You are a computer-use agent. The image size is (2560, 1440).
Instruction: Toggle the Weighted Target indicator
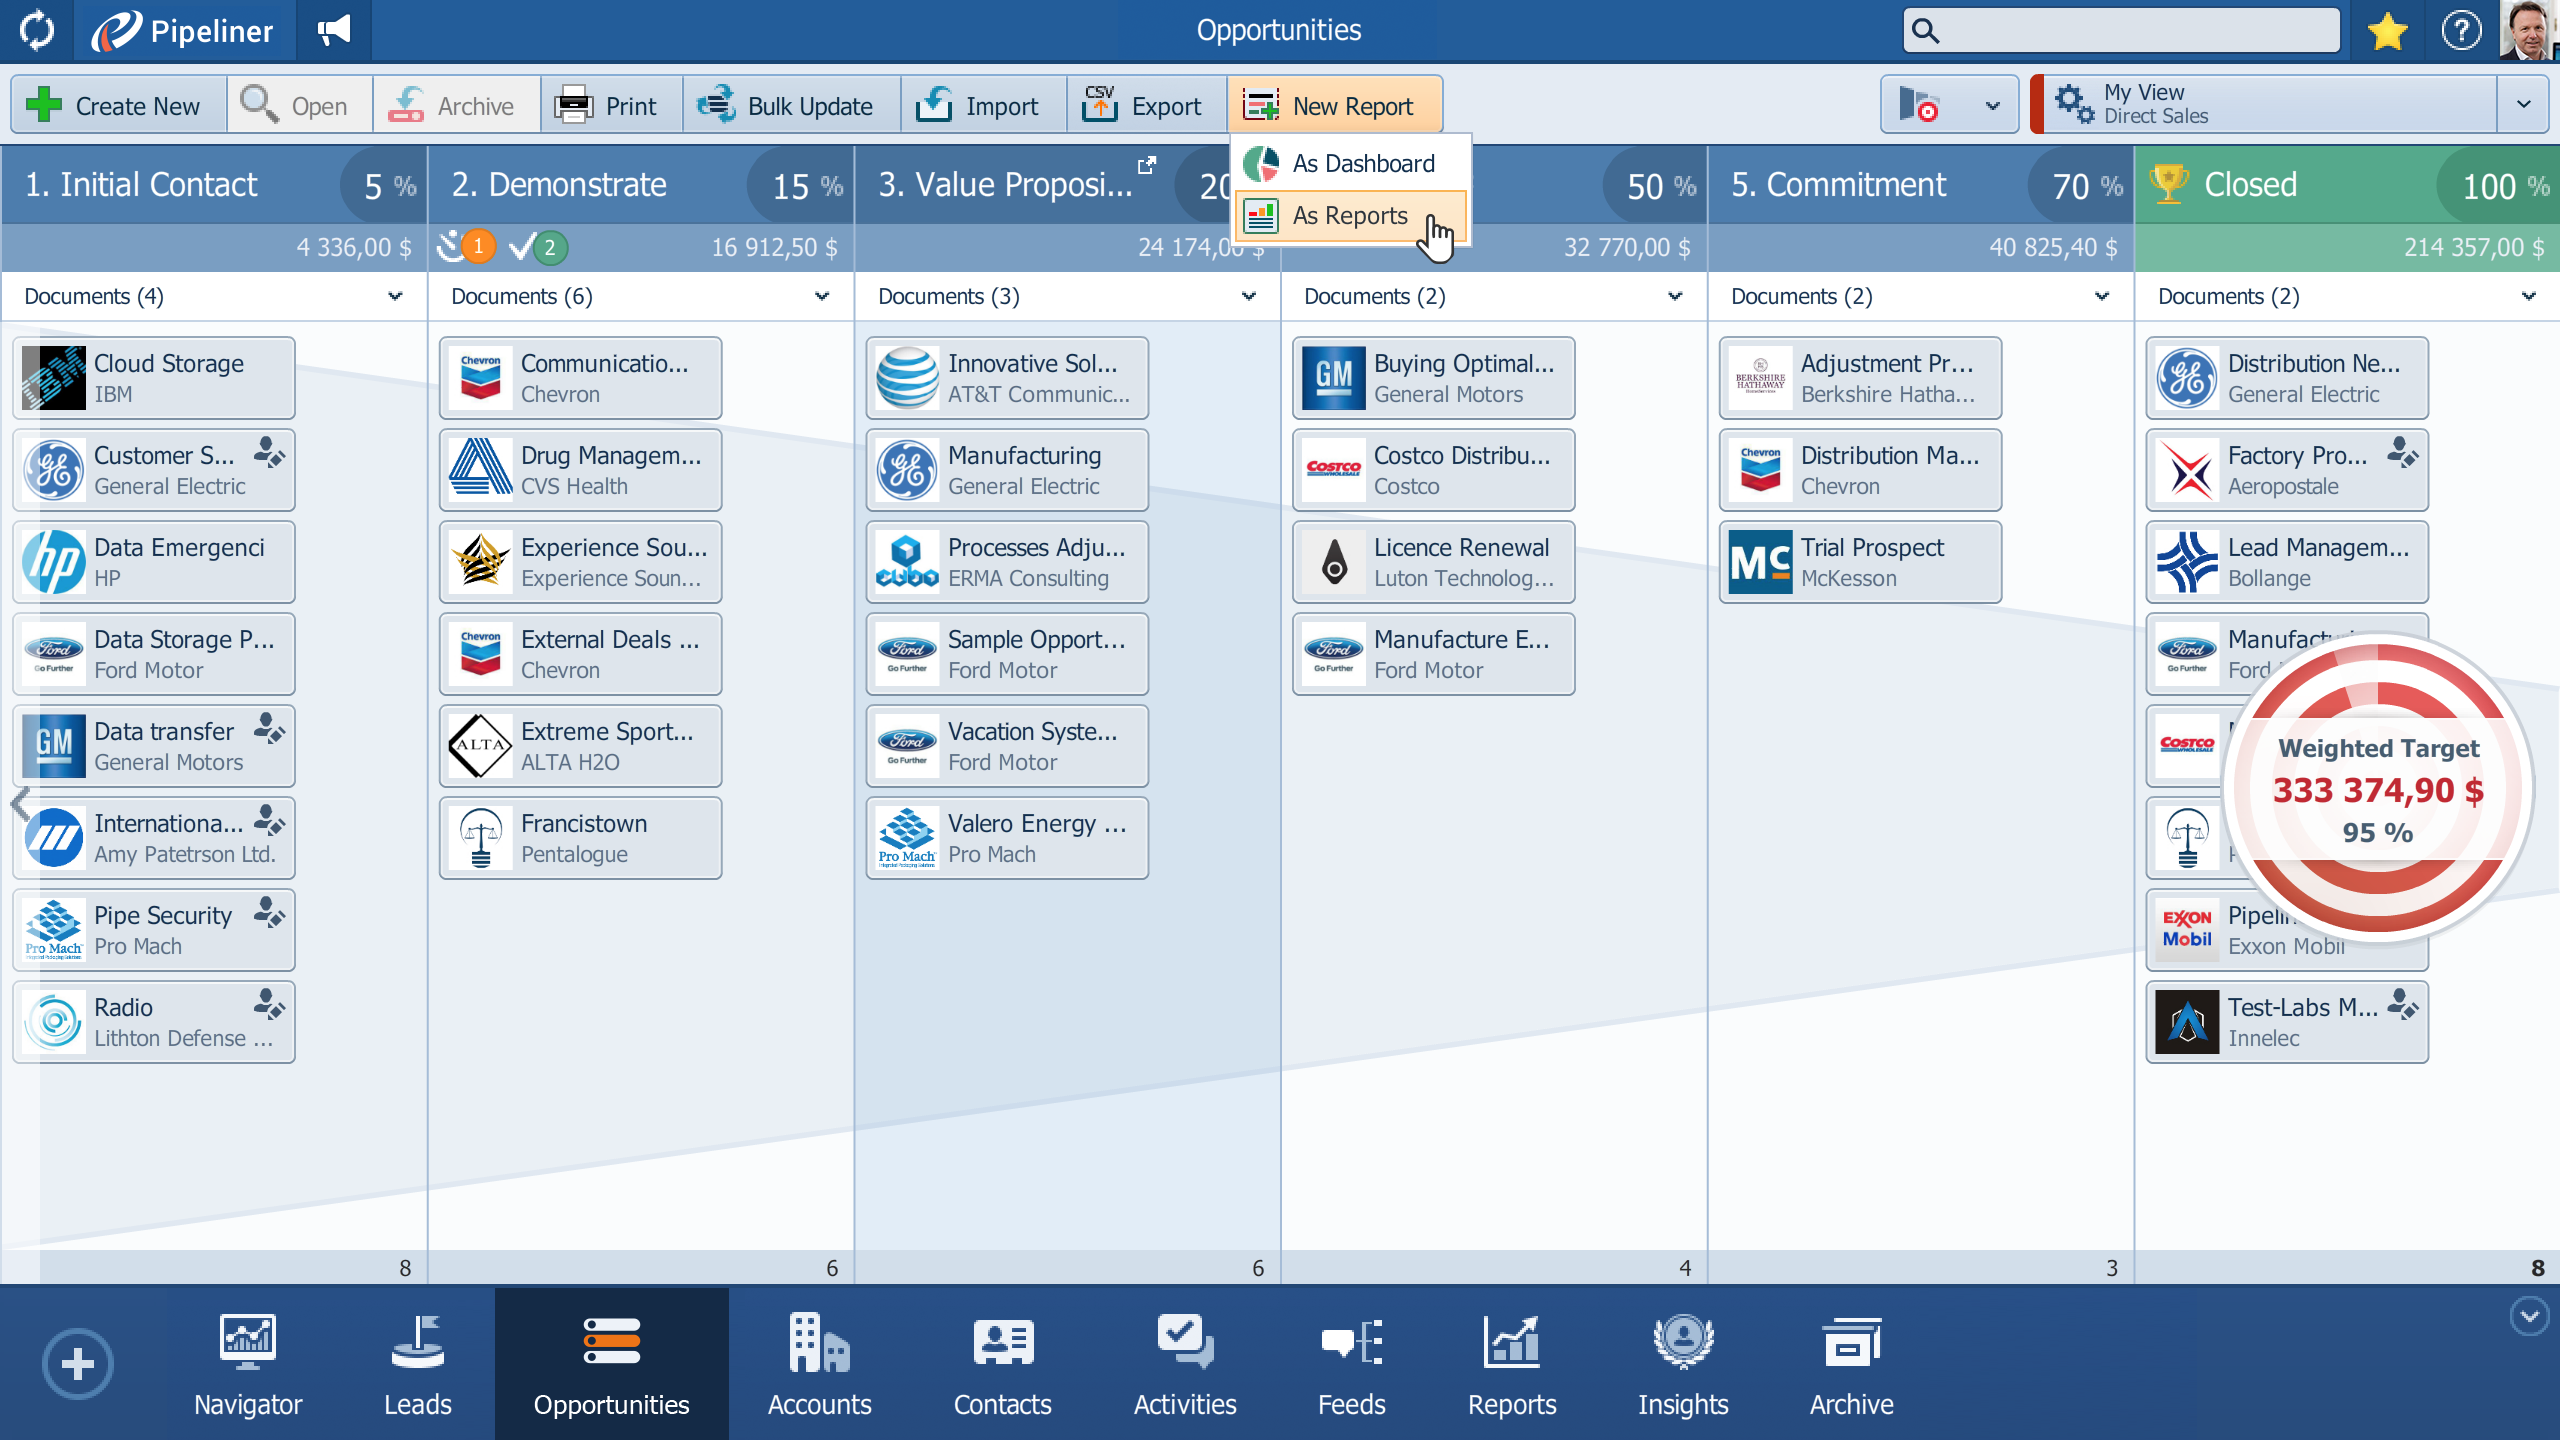2378,790
